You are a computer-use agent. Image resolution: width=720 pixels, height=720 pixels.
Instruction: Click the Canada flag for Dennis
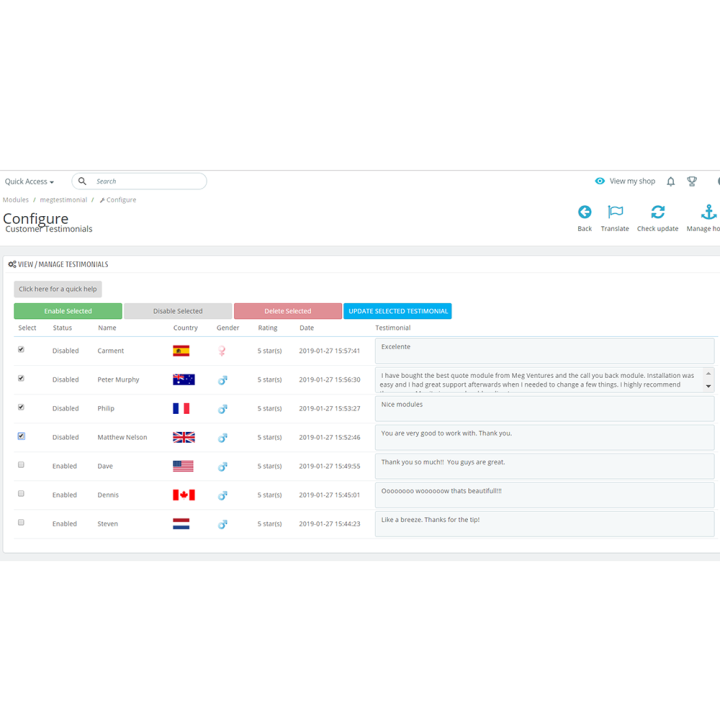184,495
